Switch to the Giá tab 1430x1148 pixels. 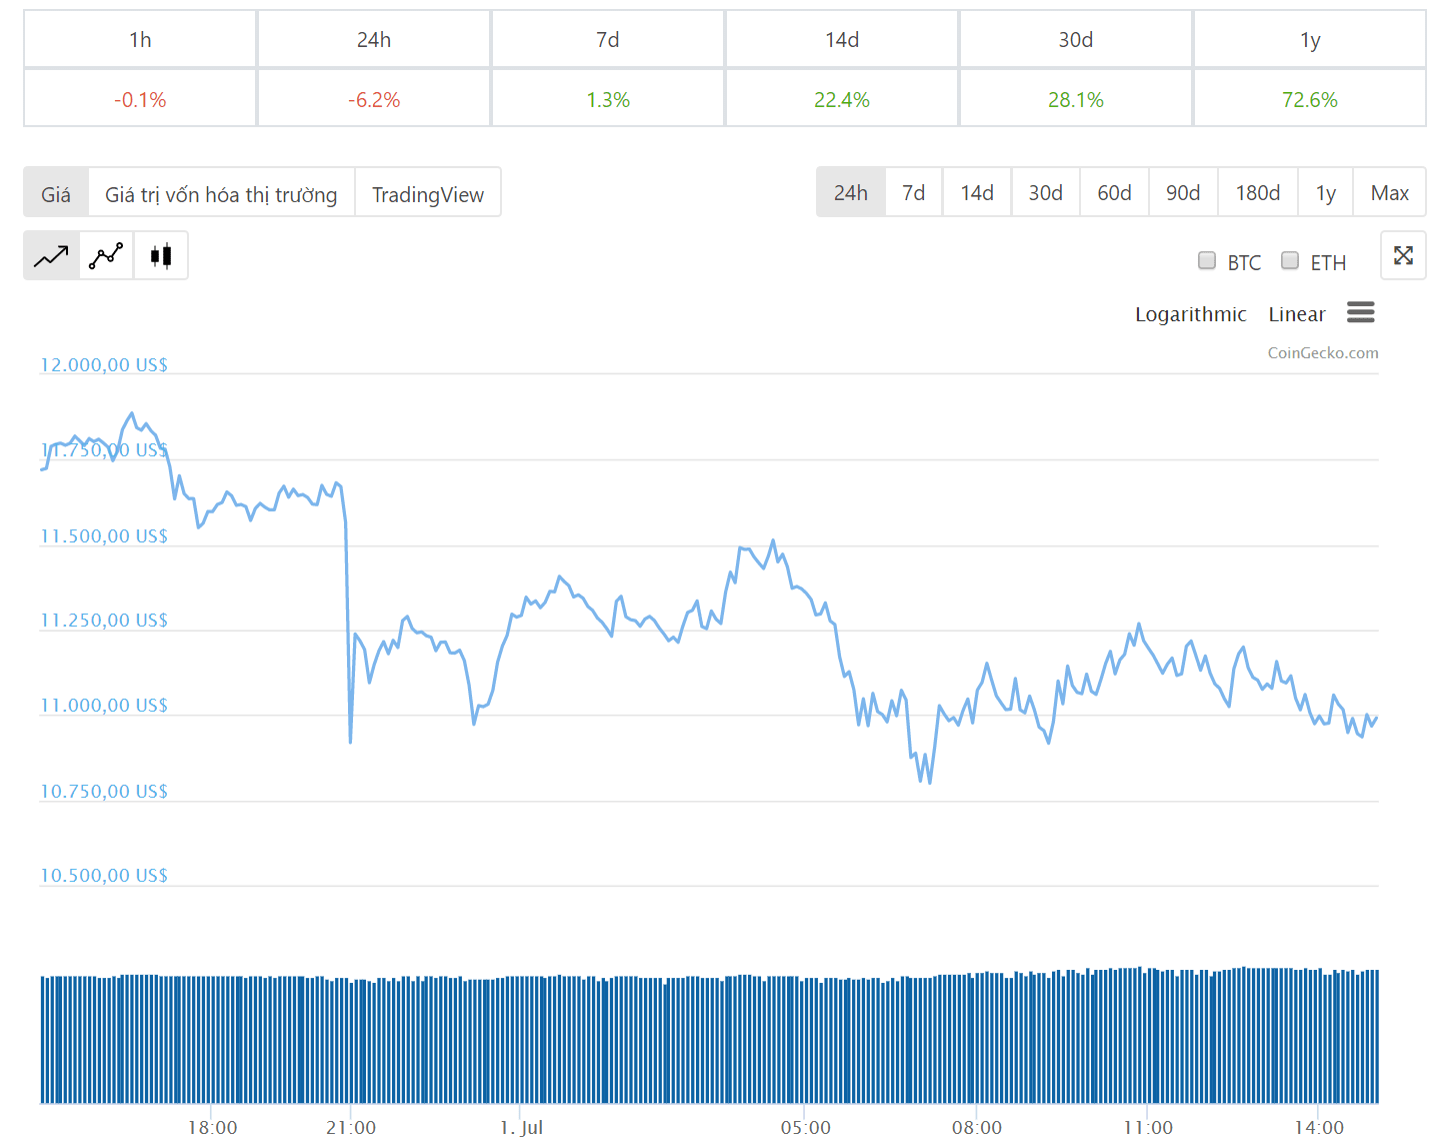point(56,193)
